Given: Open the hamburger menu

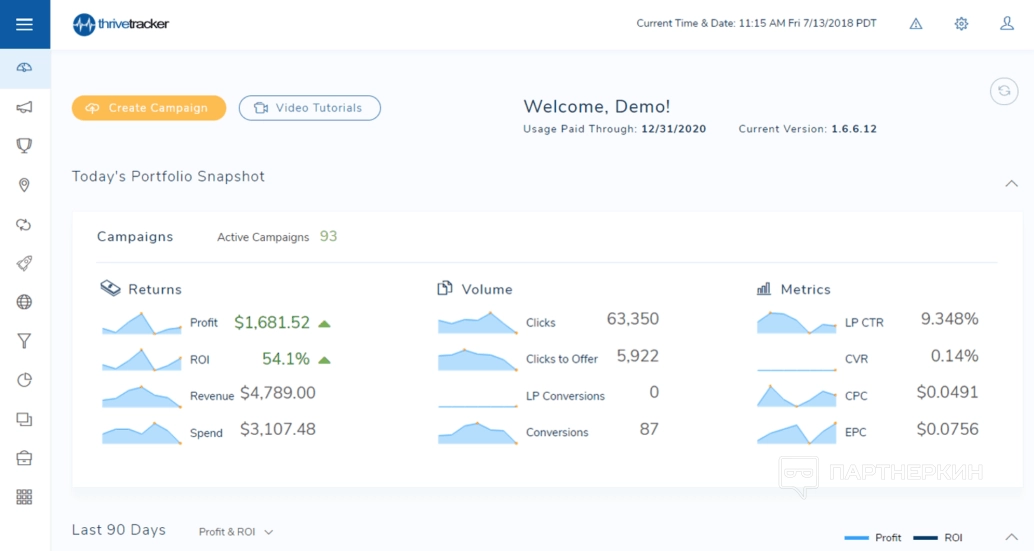Looking at the screenshot, I should click(24, 24).
